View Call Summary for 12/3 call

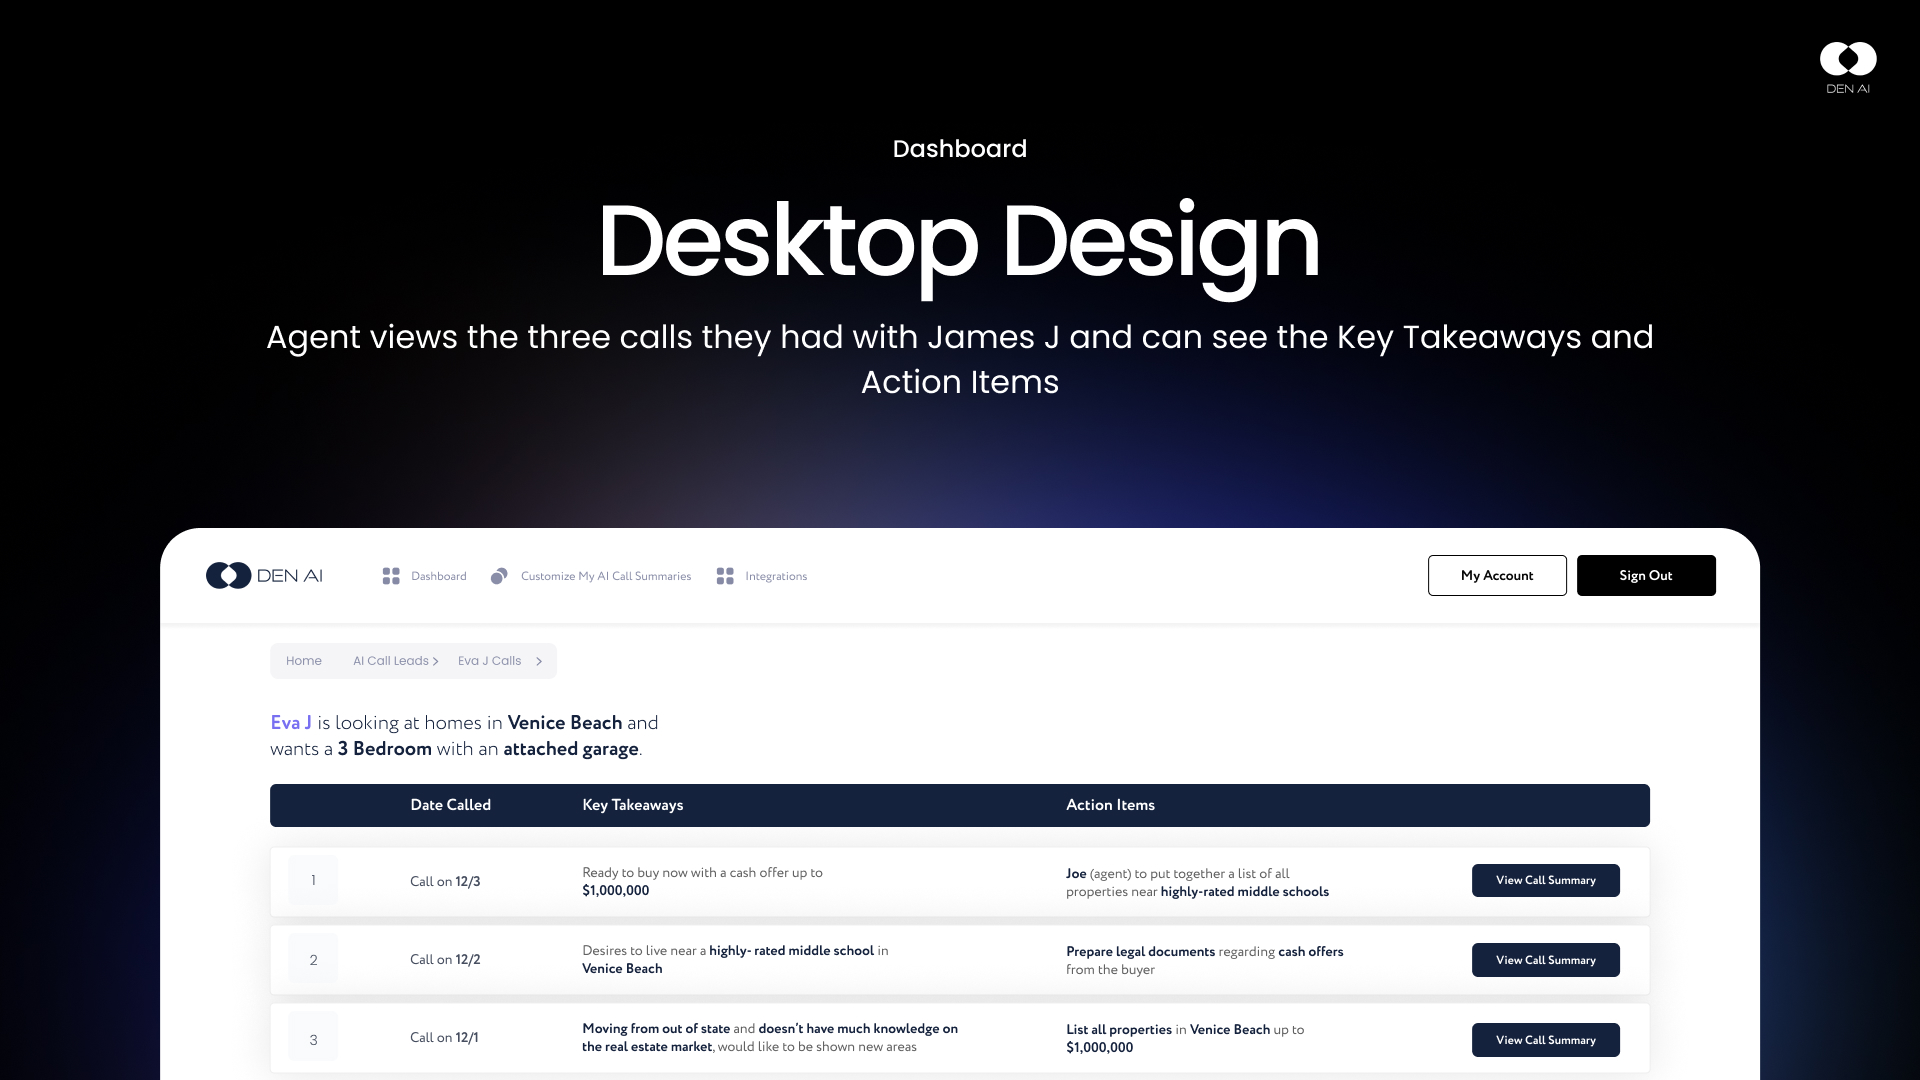[1545, 880]
